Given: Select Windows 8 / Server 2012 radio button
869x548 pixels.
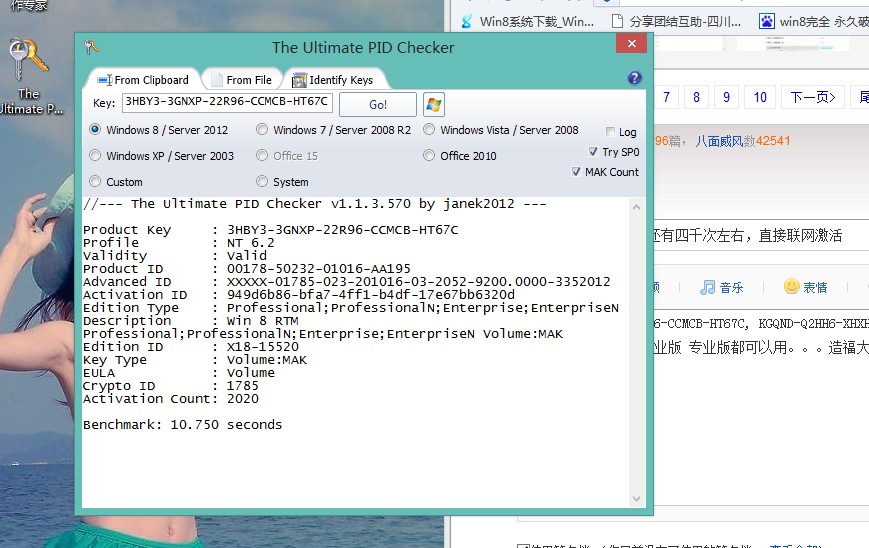Looking at the screenshot, I should tap(95, 130).
